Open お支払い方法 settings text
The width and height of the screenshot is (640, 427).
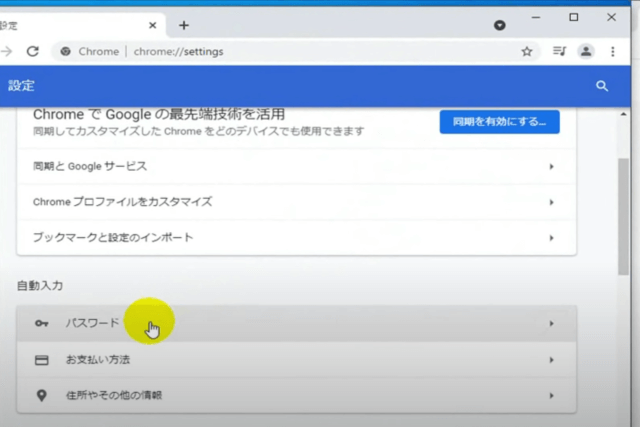(x=98, y=360)
